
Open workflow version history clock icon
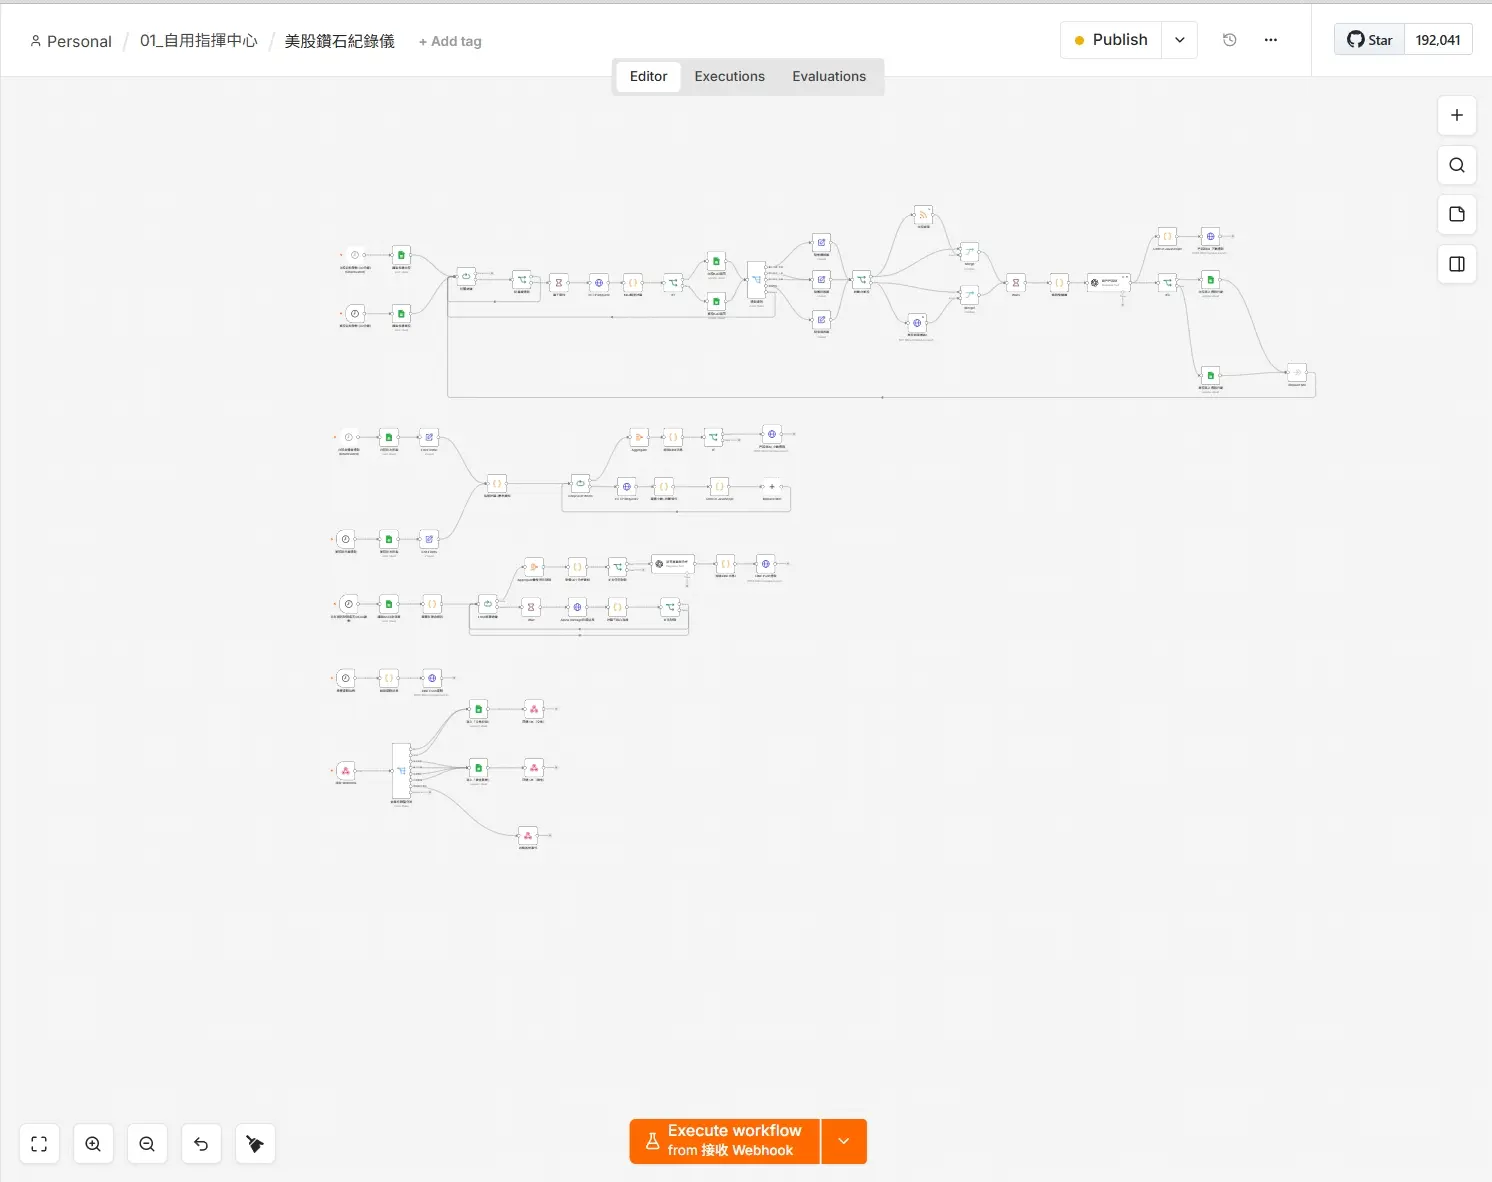[x=1230, y=40]
